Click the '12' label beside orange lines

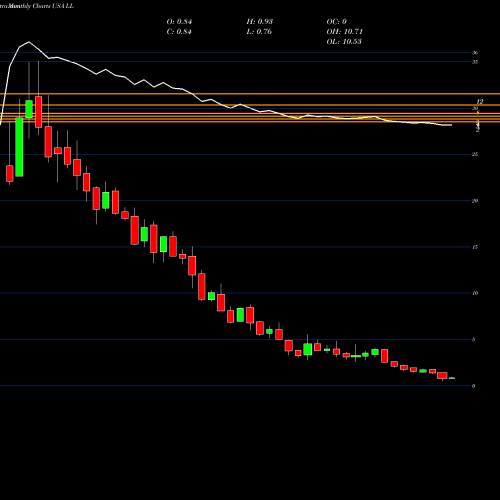point(480,101)
